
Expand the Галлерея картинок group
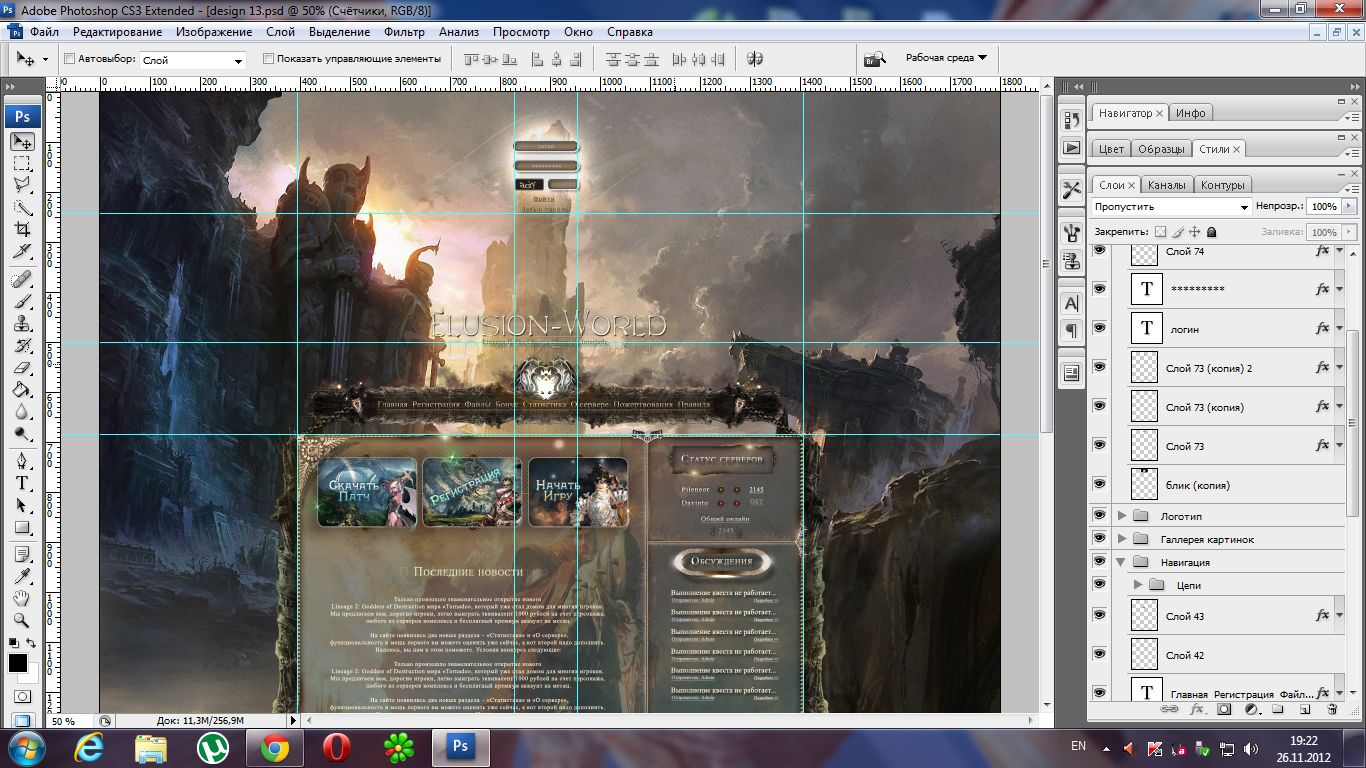pos(1122,539)
